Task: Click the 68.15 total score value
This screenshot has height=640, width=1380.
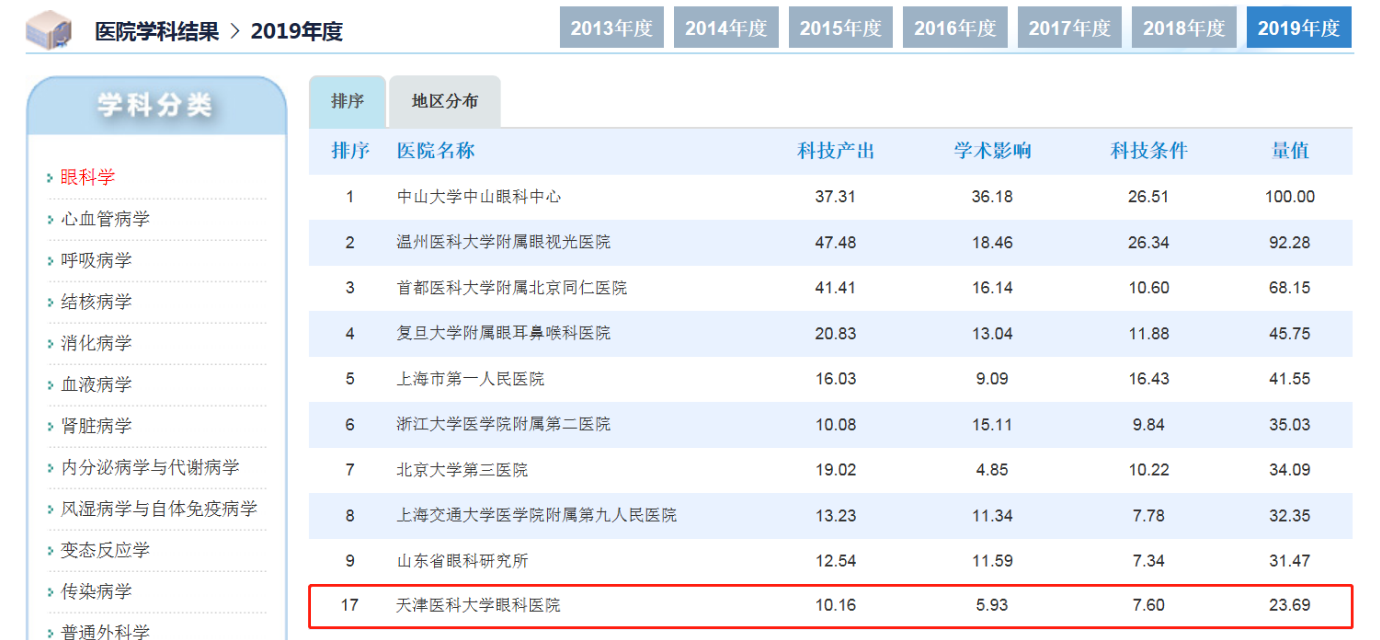Action: pos(1290,288)
